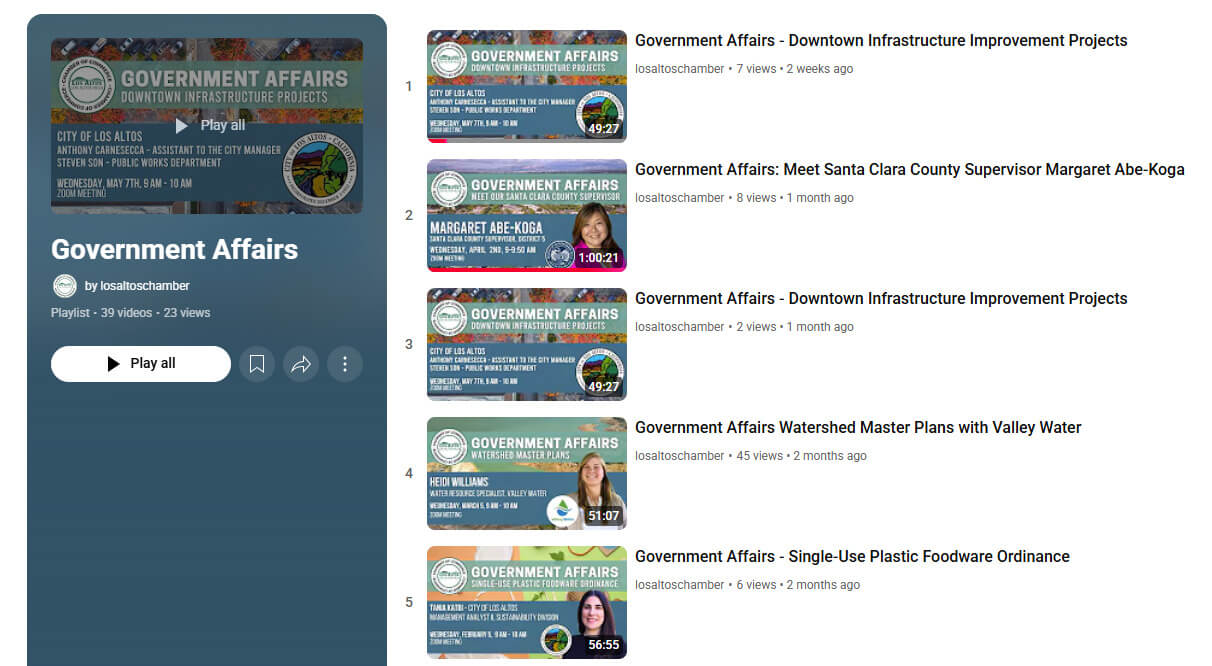
Task: Click '8 views • 1 month ago' text
Action: coord(795,198)
